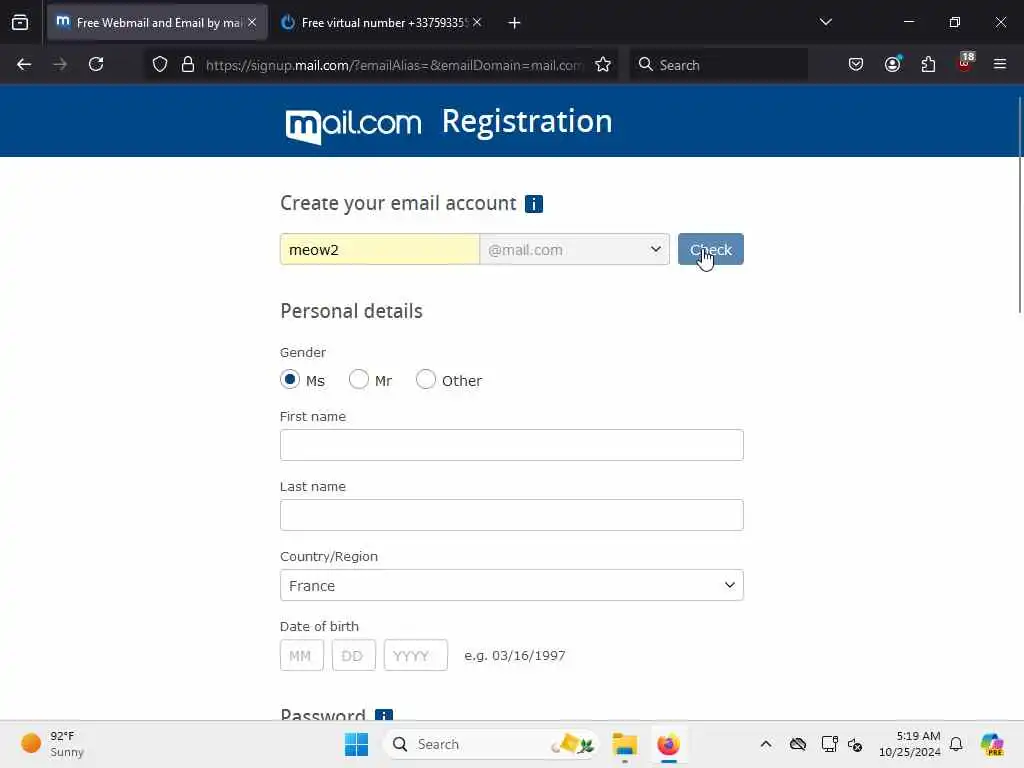The width and height of the screenshot is (1024, 768).
Task: Open weather widget showing 92°F Sunny
Action: (54, 744)
